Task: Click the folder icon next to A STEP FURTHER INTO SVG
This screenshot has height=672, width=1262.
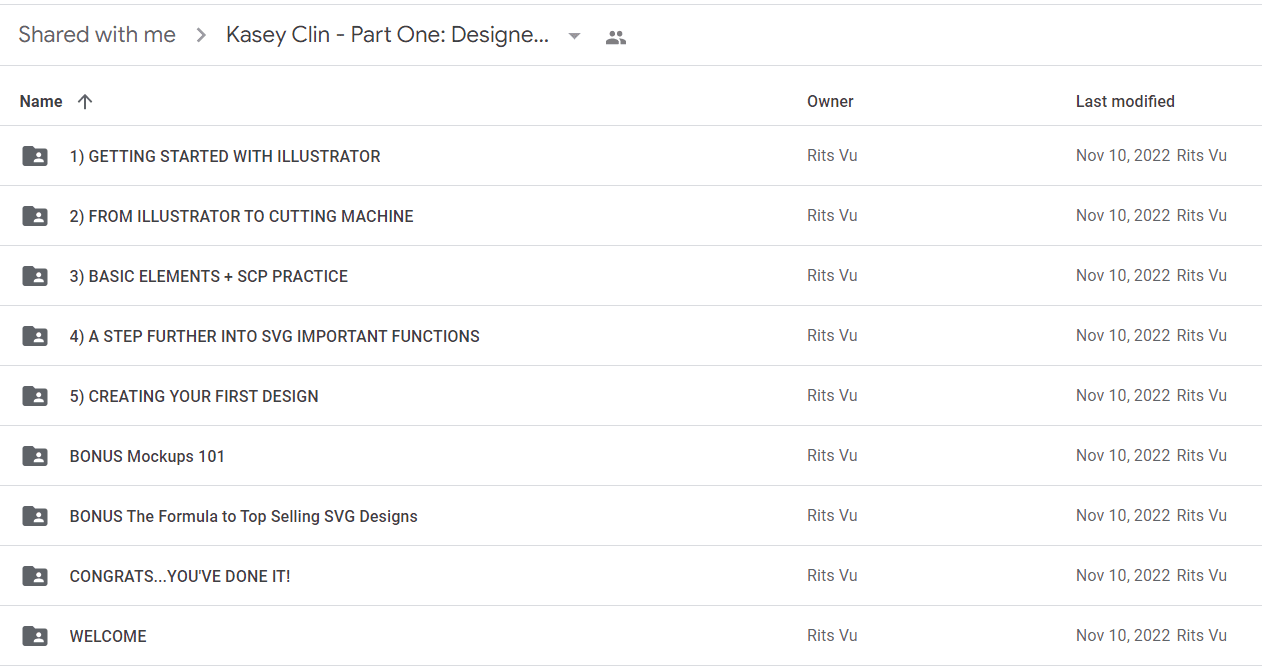Action: click(35, 336)
